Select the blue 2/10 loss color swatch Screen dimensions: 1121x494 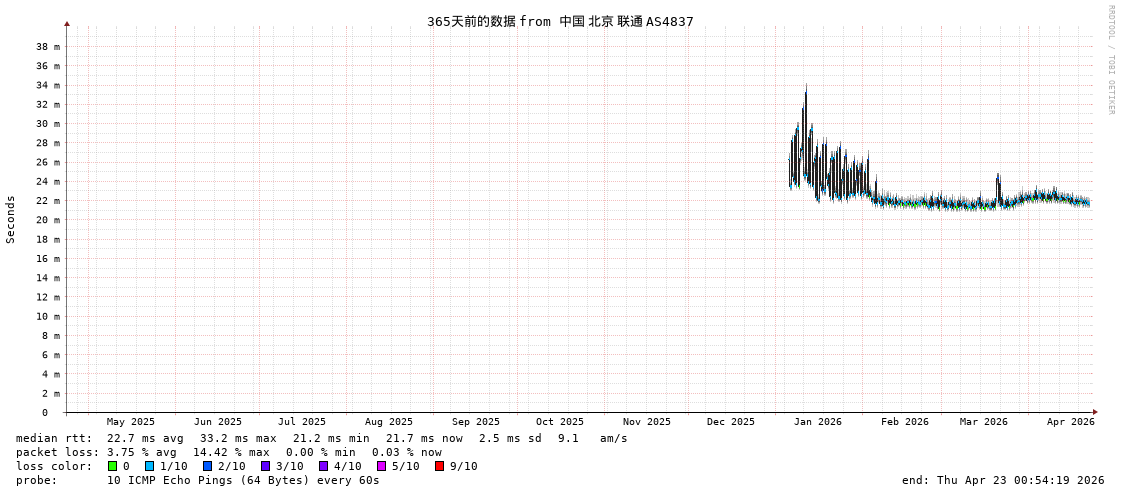pos(208,466)
